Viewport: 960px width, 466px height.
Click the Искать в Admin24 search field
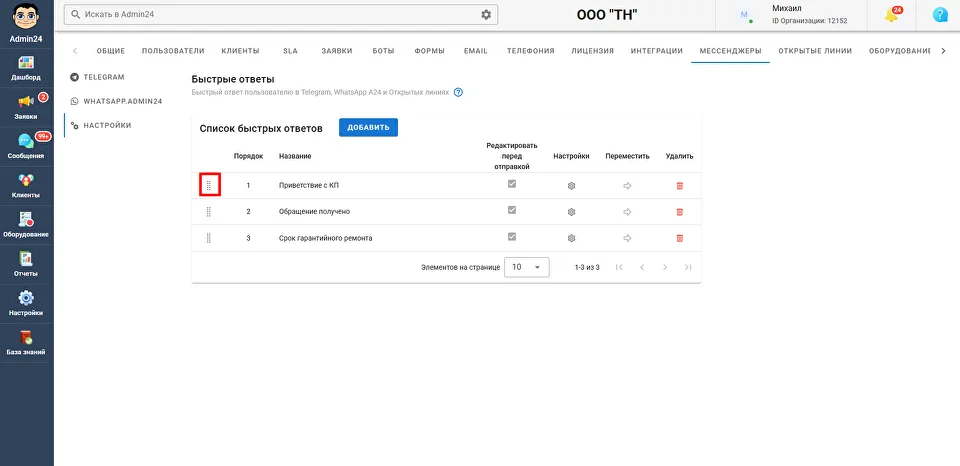[270, 15]
